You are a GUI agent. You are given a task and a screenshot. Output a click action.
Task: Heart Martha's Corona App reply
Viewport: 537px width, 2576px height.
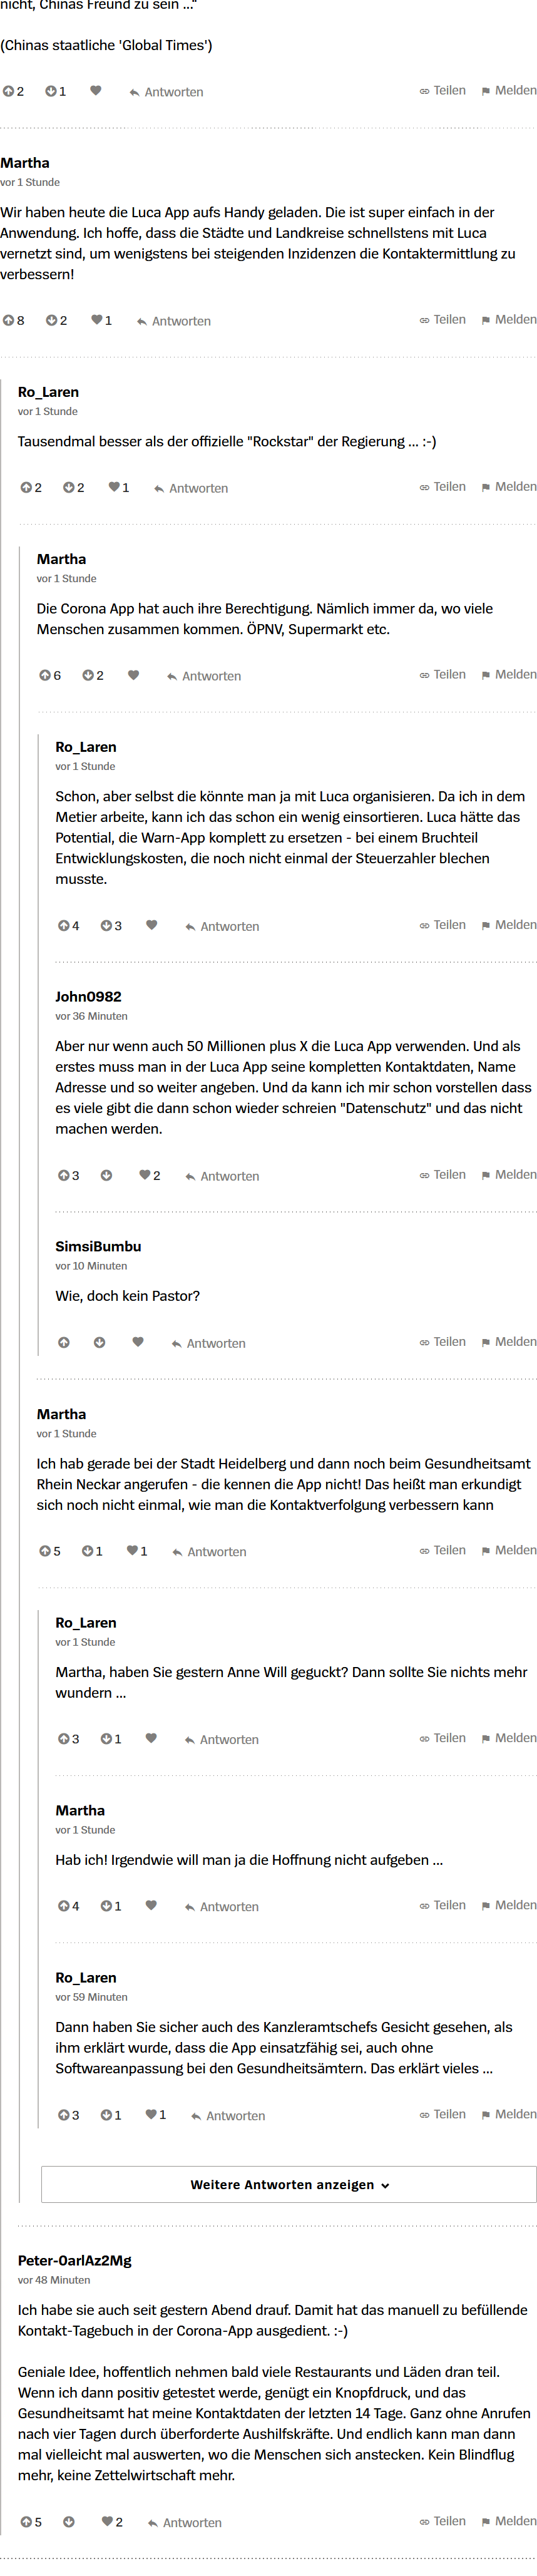pyautogui.click(x=133, y=675)
